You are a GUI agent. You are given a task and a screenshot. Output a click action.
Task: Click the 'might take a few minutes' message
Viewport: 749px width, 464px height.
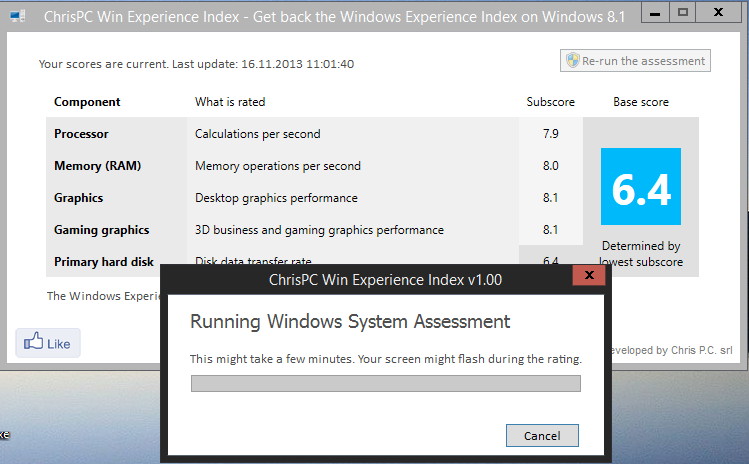click(x=385, y=359)
